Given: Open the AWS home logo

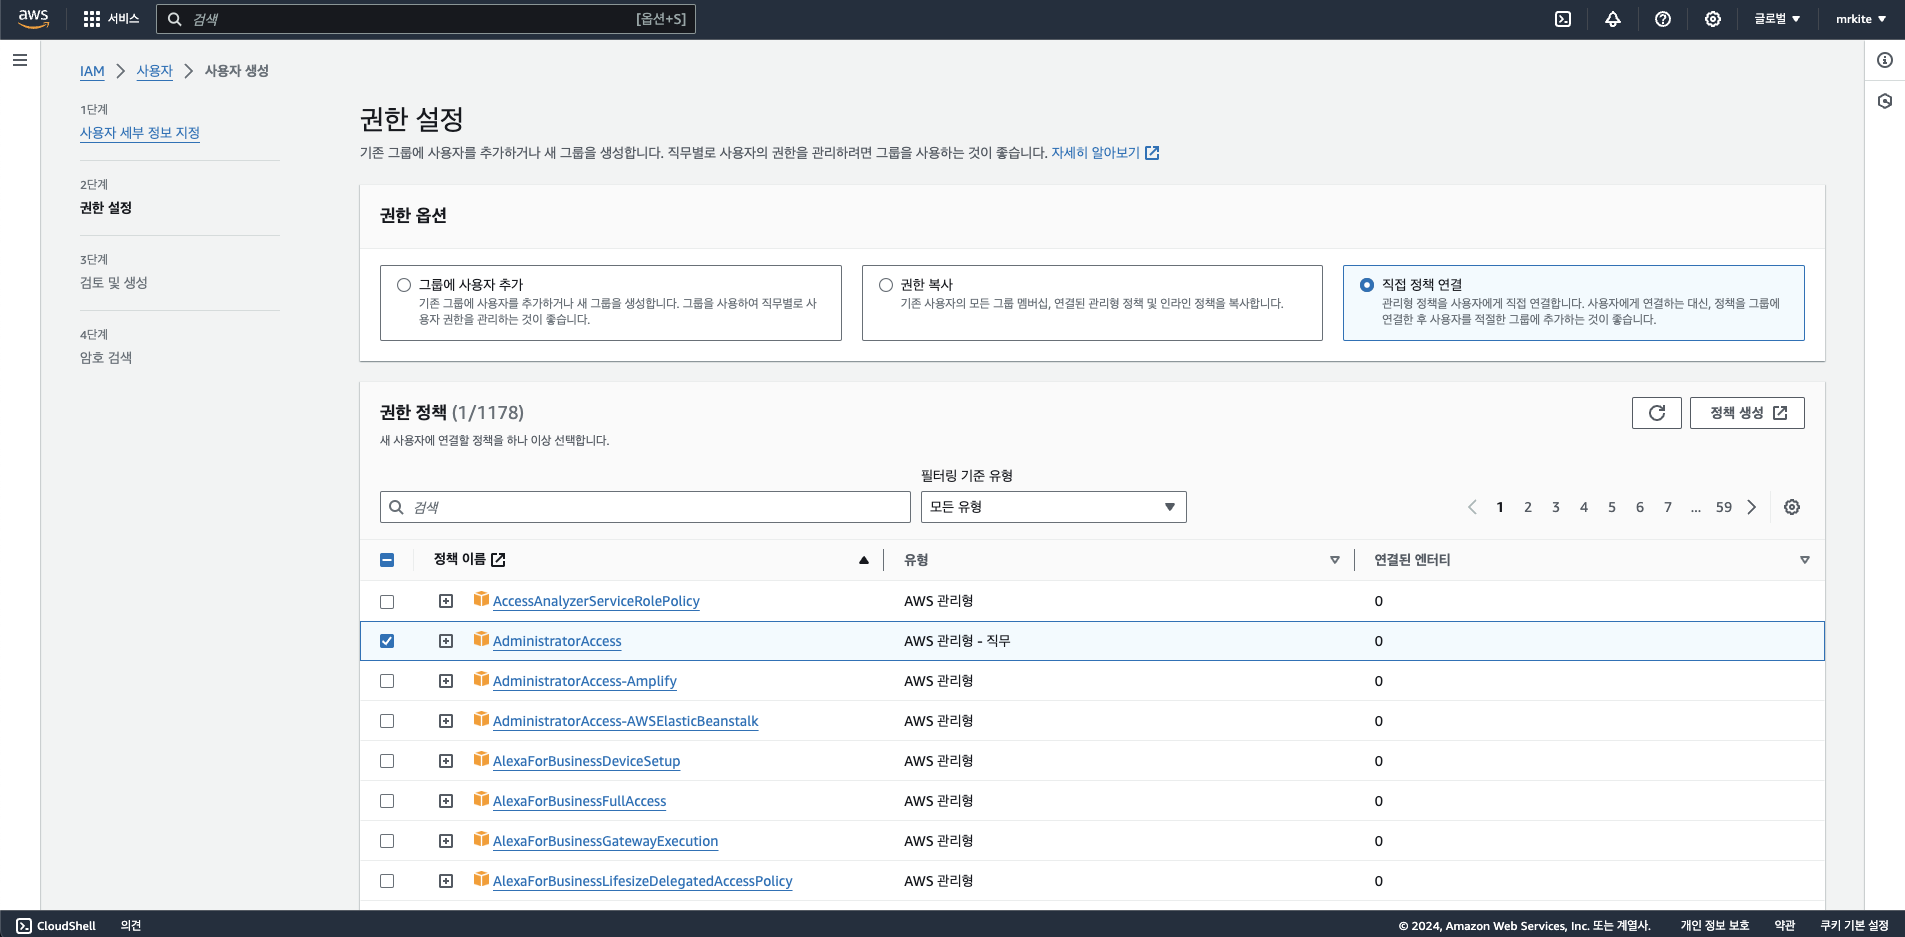Looking at the screenshot, I should (x=33, y=19).
